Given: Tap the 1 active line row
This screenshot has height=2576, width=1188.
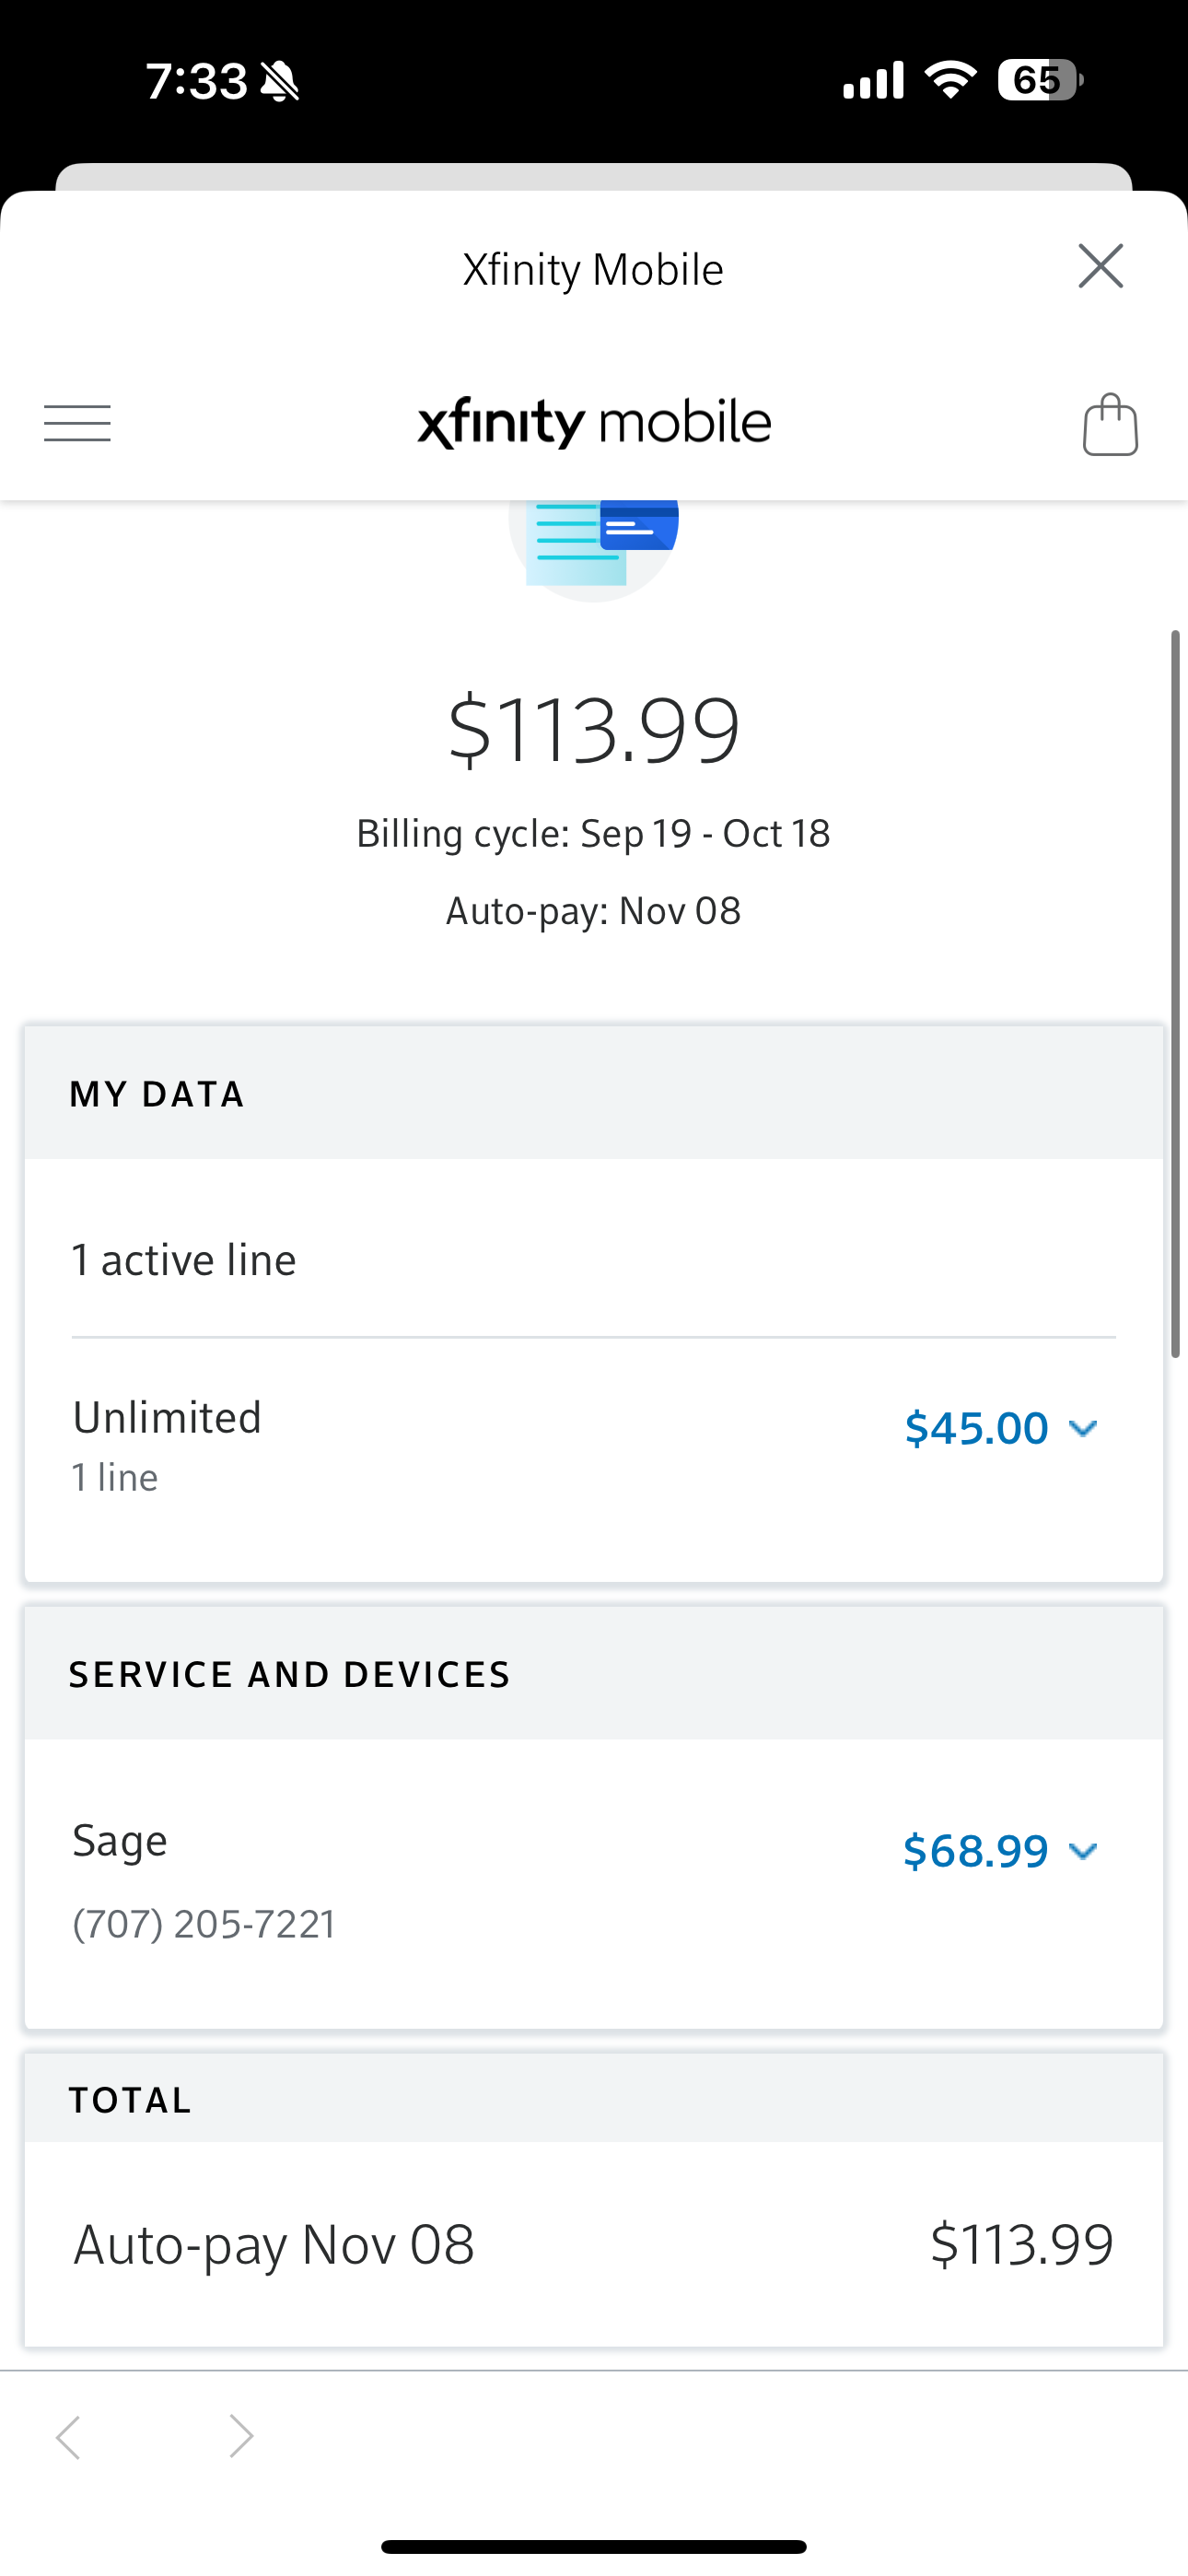Looking at the screenshot, I should click(184, 1260).
